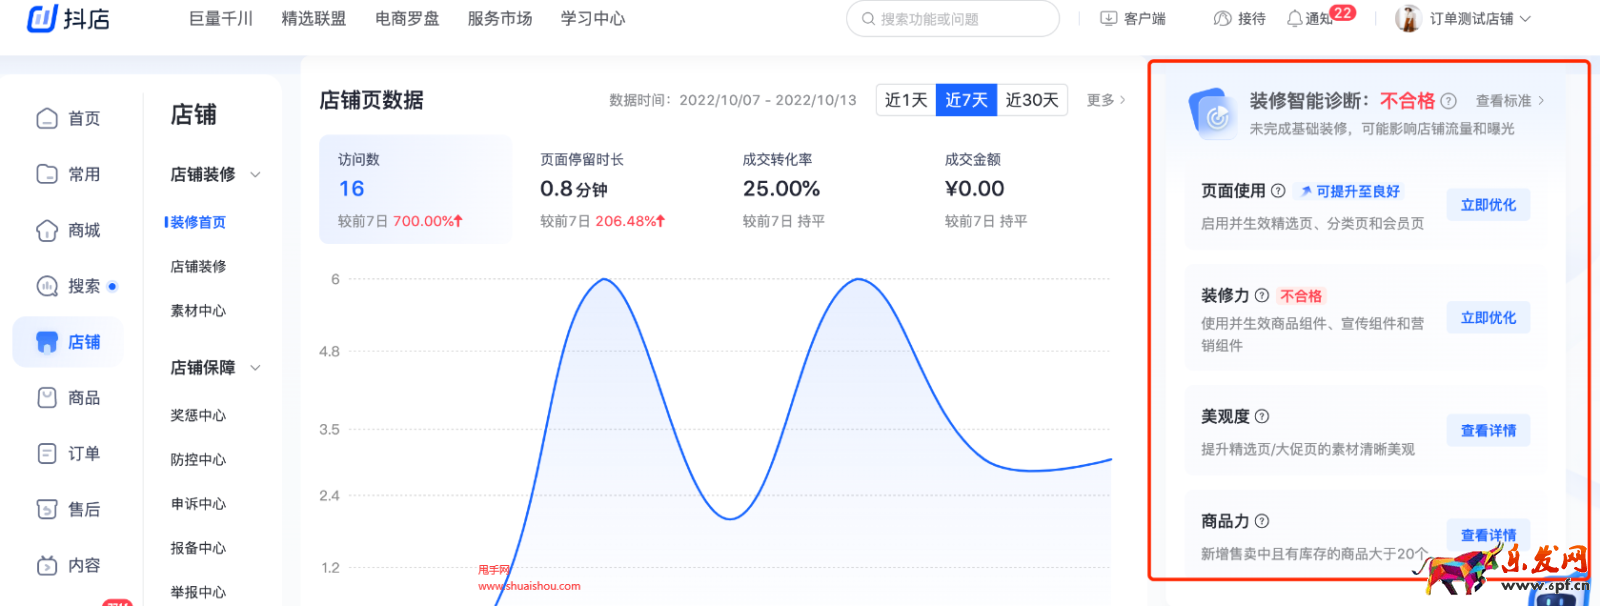The height and width of the screenshot is (606, 1600).
Task: Open 商品 product icon in sidebar
Action: pyautogui.click(x=47, y=398)
